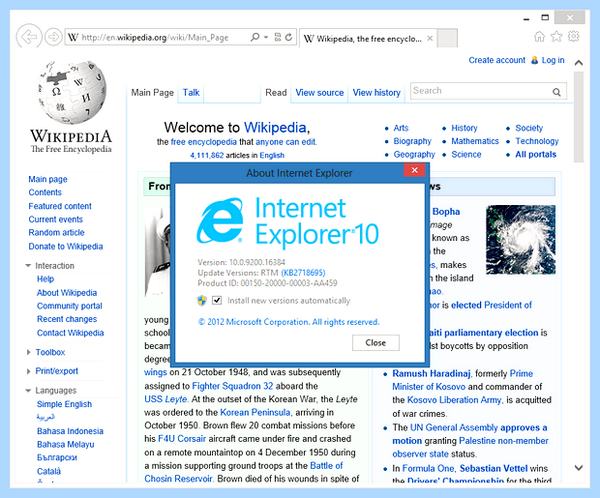Image resolution: width=600 pixels, height=498 pixels.
Task: Open the Mathematics portal link
Action: 475,141
